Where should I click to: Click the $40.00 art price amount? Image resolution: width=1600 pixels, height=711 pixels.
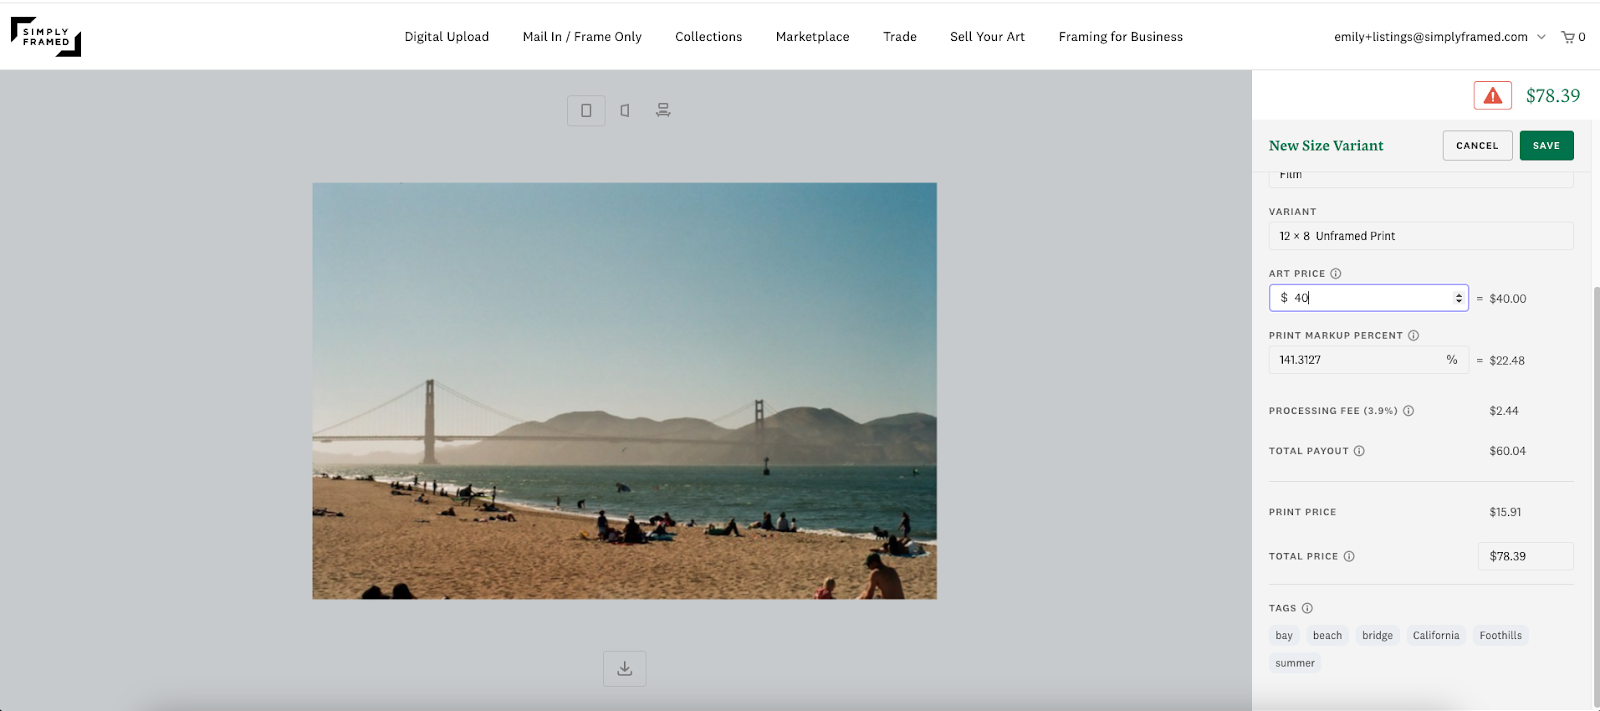point(1508,299)
